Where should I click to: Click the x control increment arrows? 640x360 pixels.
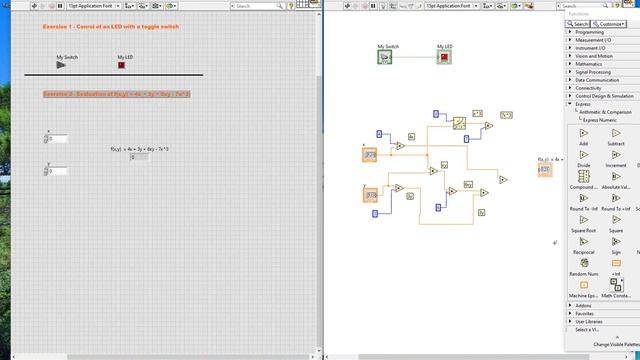coord(46,139)
